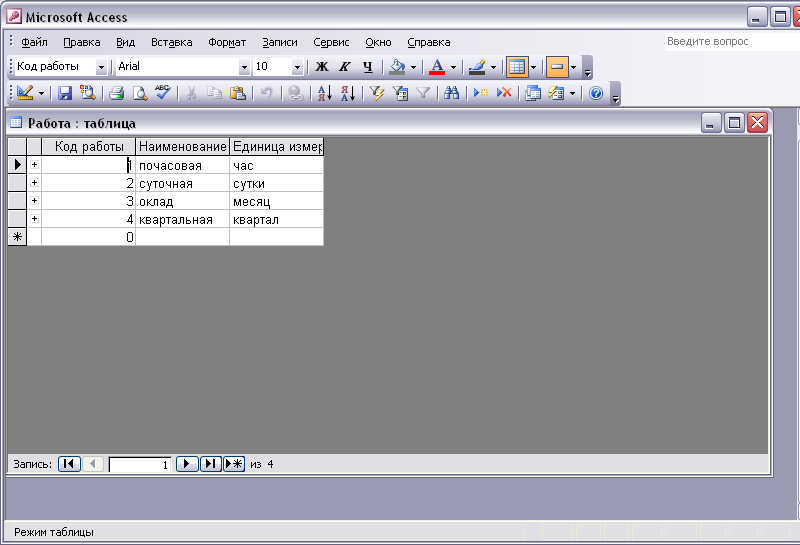Open the font size 10 dropdown

[297, 67]
